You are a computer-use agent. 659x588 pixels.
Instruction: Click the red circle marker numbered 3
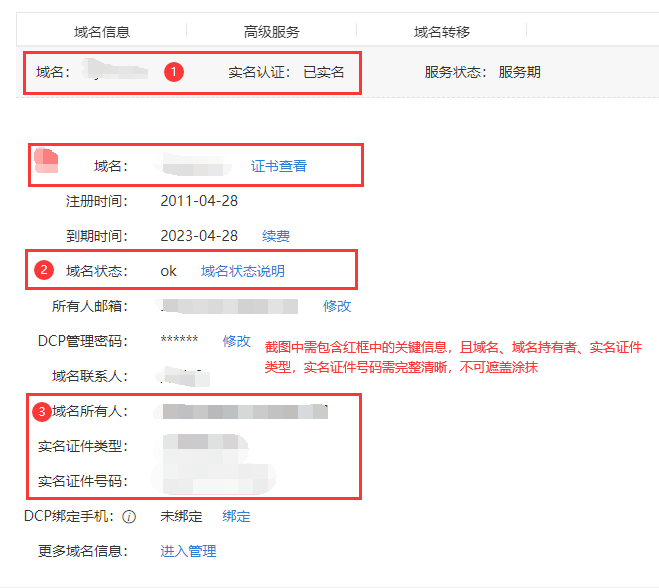tap(41, 411)
